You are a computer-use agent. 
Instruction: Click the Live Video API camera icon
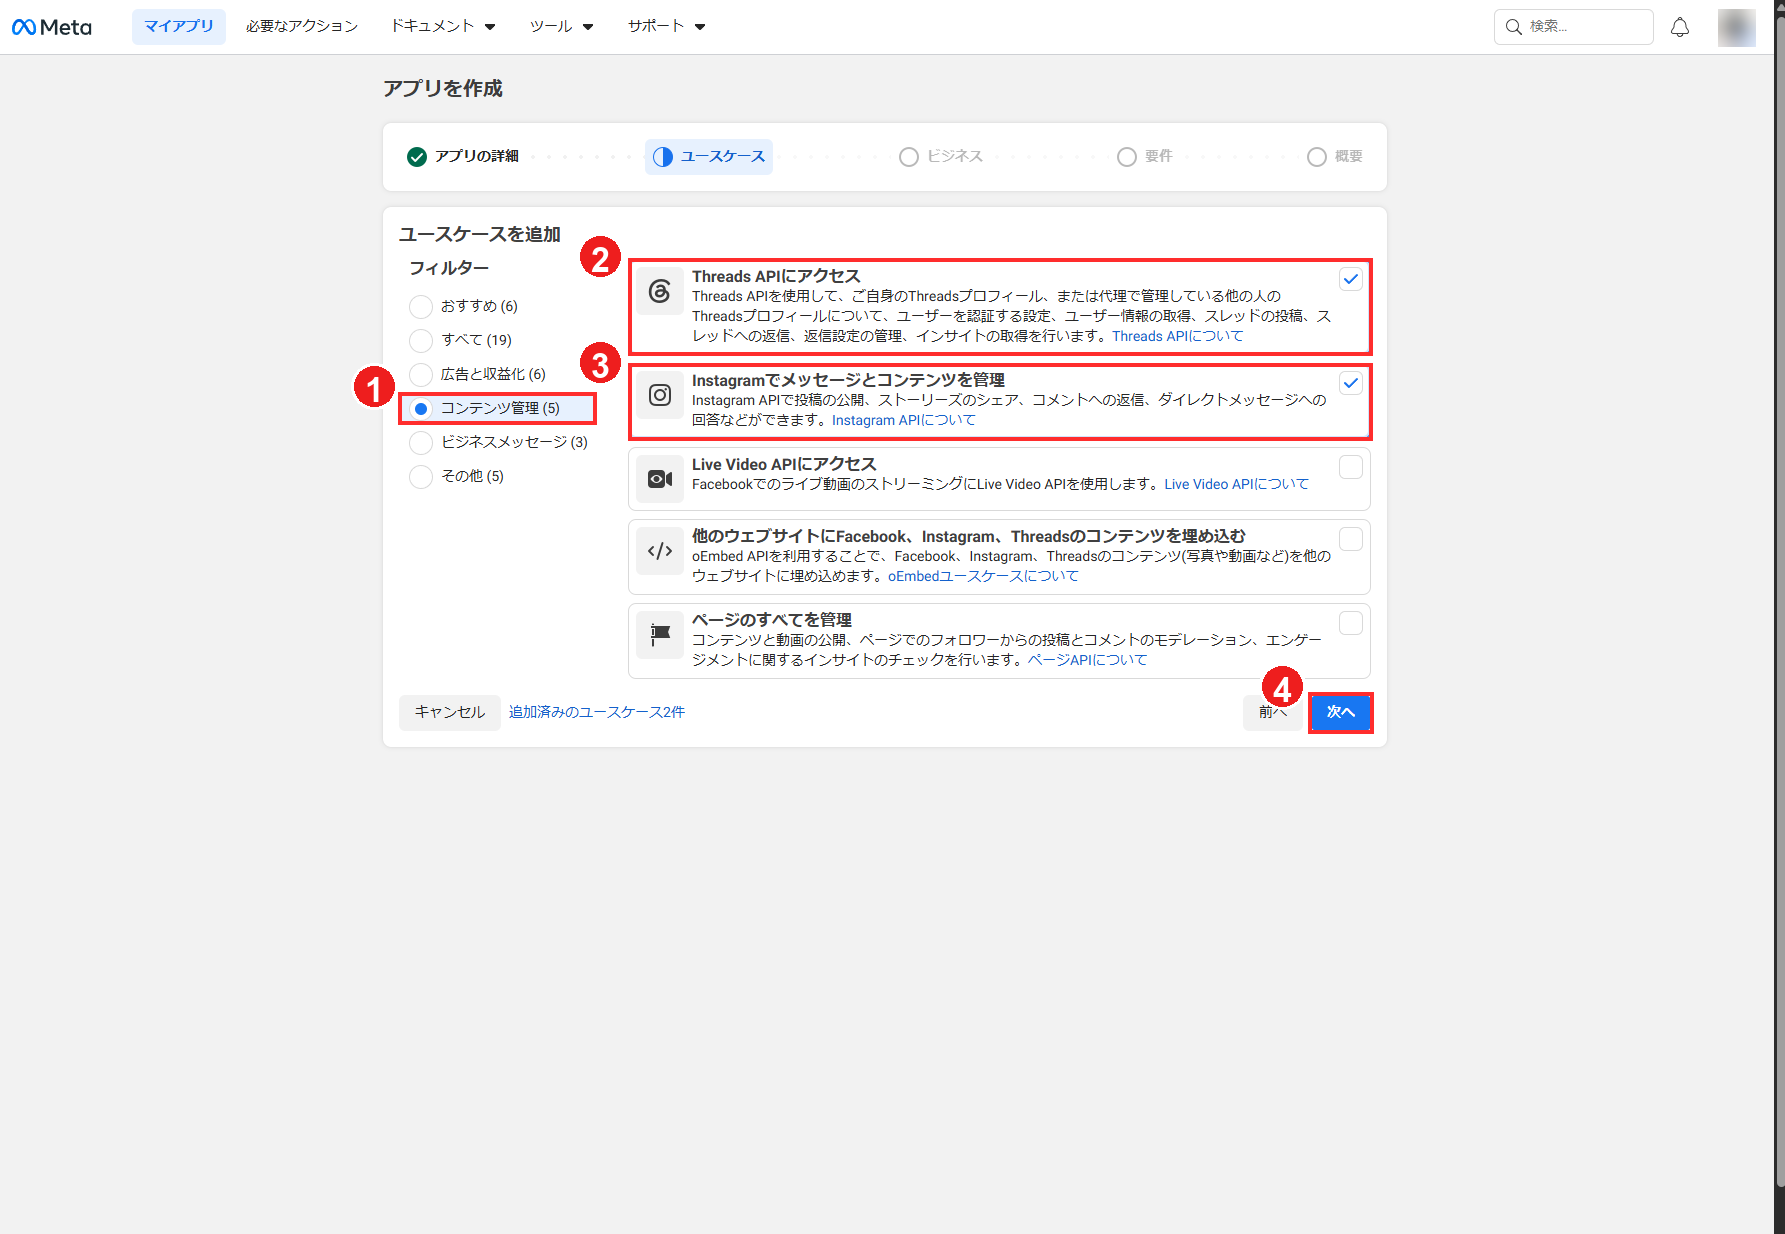coord(660,479)
